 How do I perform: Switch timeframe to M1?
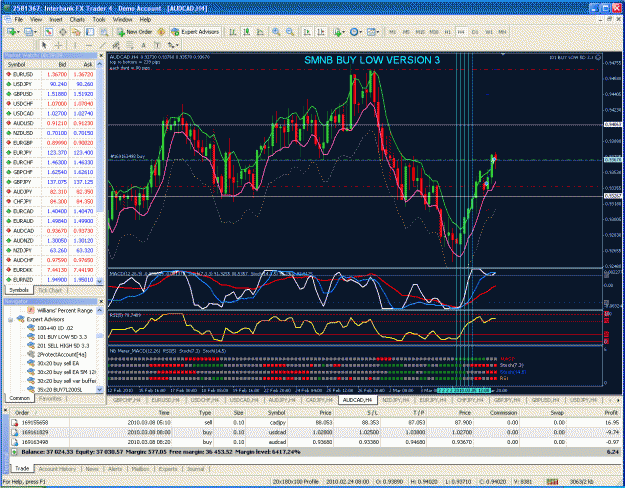(393, 32)
